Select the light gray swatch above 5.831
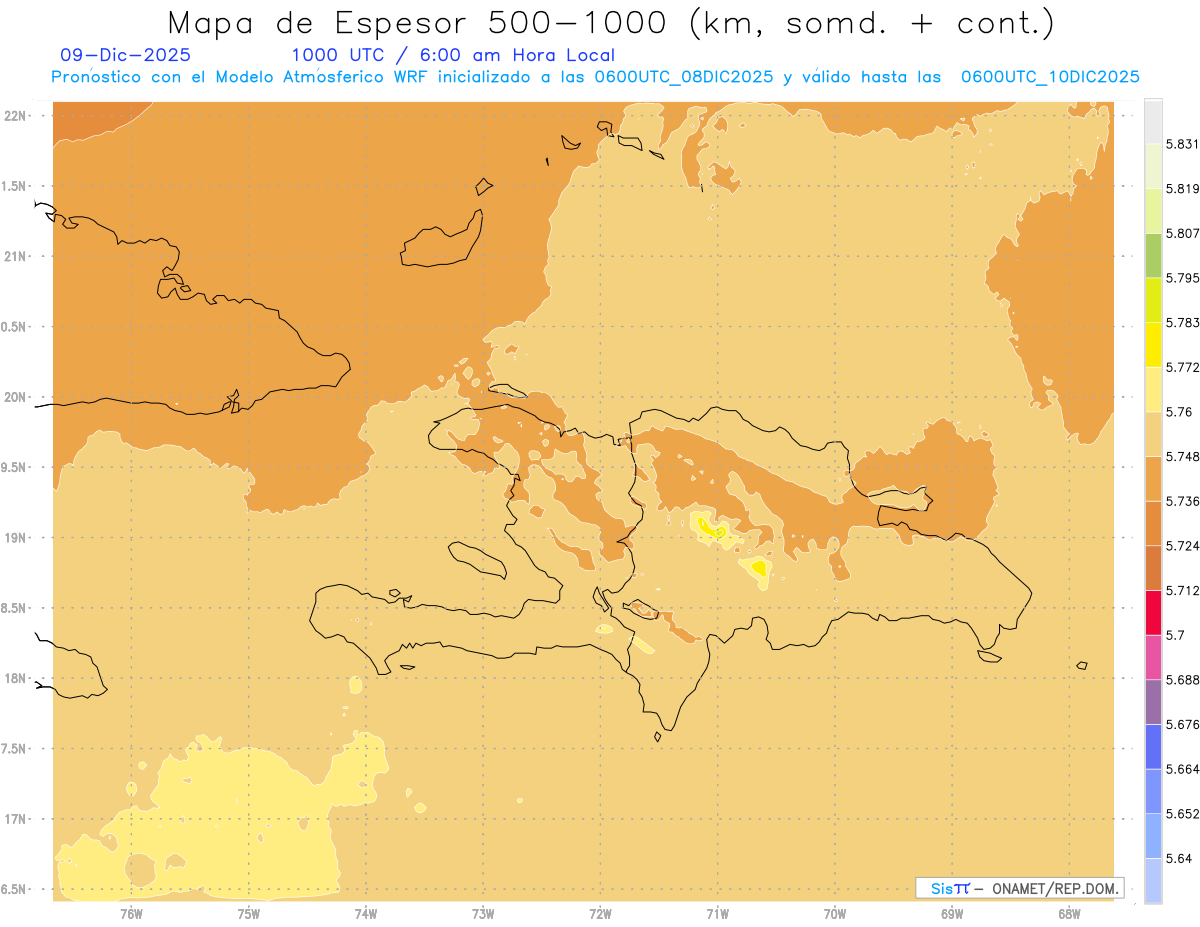Screen dimensions: 1200x927 point(1153,121)
